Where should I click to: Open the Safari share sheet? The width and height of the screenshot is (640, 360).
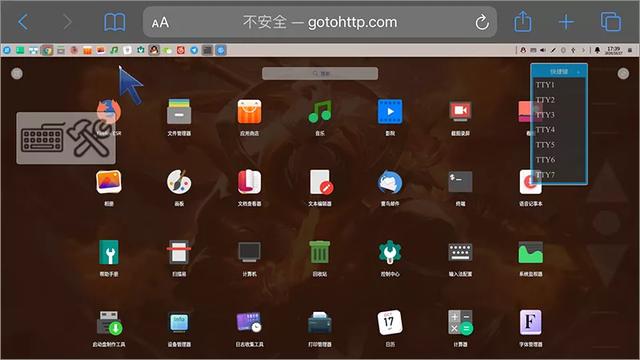[523, 21]
